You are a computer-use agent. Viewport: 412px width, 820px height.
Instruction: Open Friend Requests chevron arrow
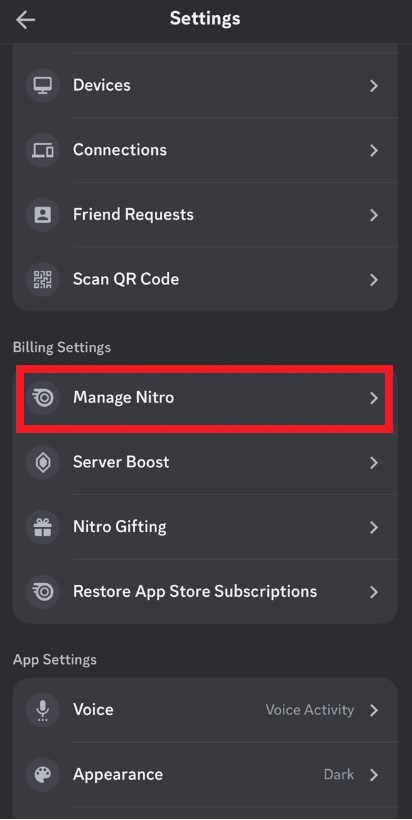click(x=374, y=215)
